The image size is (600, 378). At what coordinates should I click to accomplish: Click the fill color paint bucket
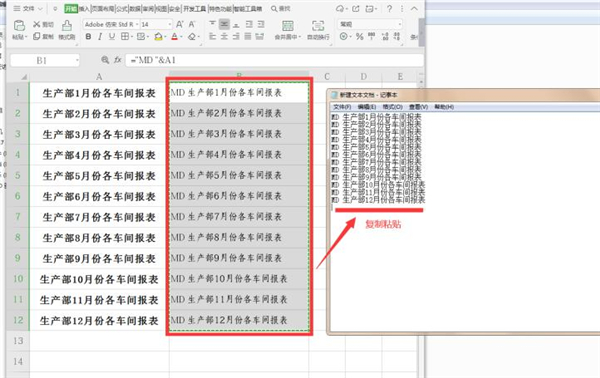158,37
